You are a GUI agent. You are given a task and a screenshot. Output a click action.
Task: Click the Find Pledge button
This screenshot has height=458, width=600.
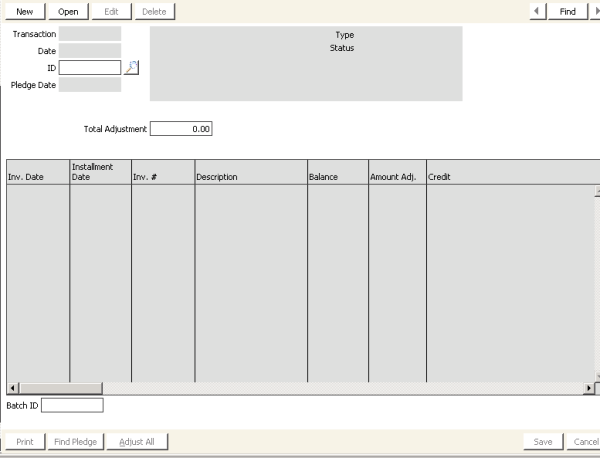tap(76, 442)
